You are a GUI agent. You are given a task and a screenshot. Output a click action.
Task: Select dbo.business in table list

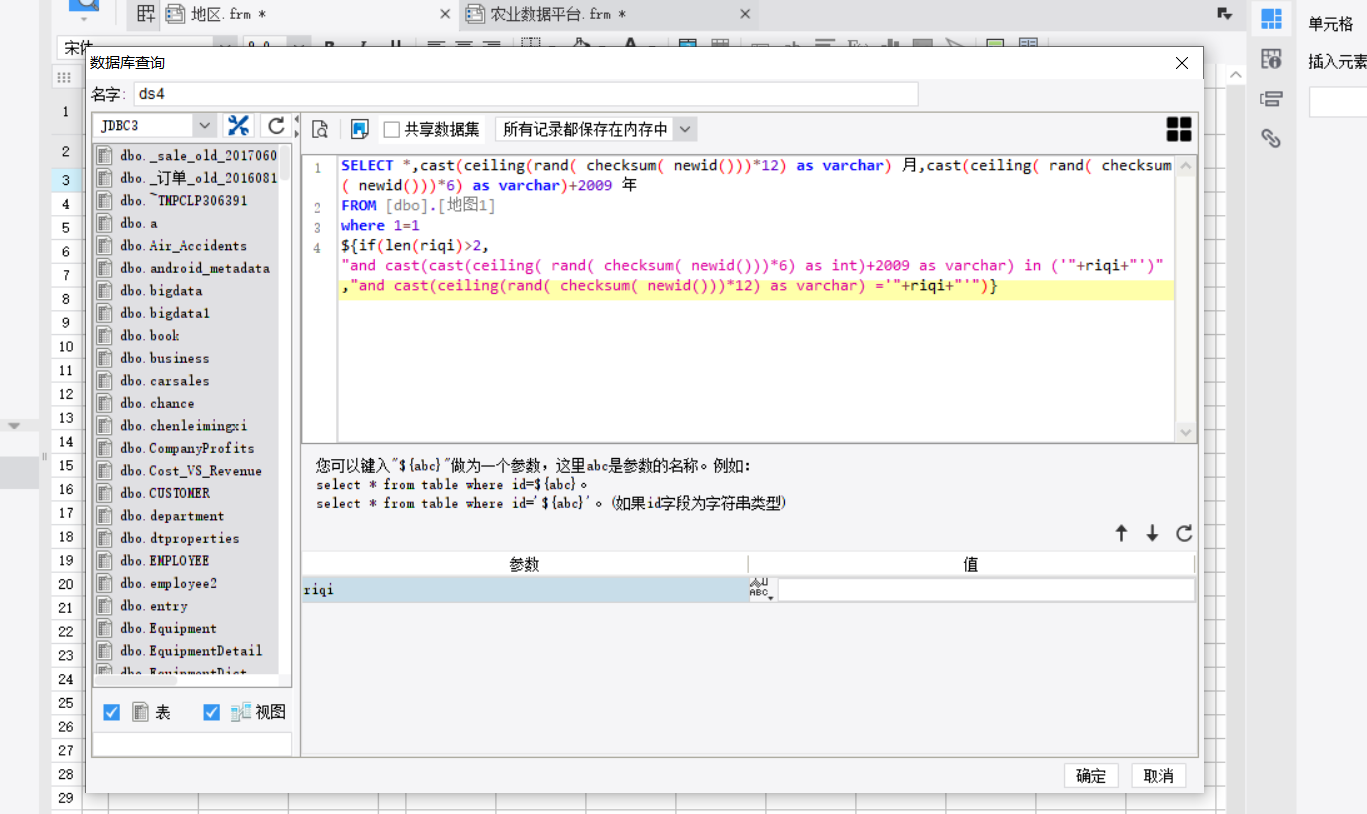pyautogui.click(x=164, y=358)
